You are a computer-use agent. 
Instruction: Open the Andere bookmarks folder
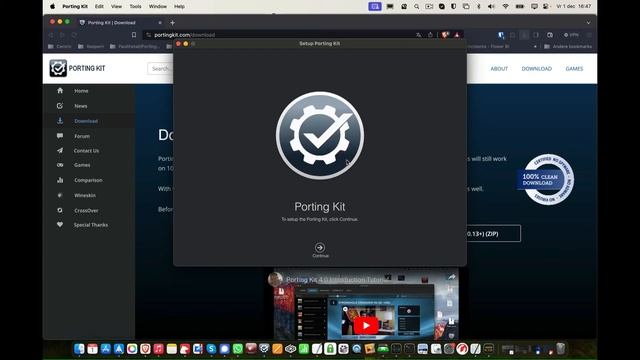pos(568,47)
